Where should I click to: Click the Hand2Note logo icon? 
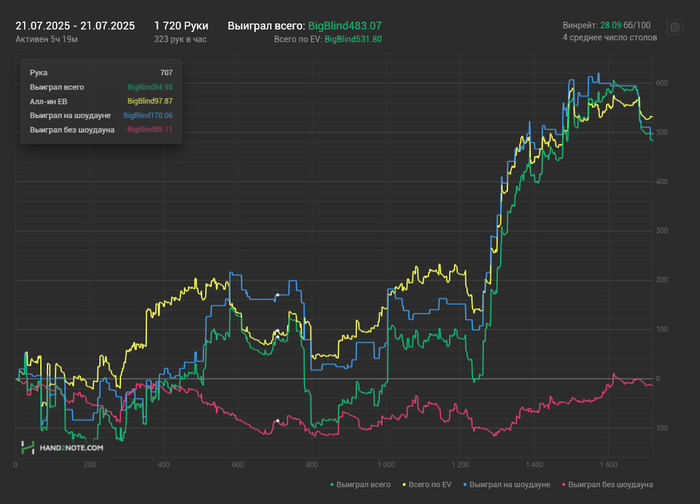[28, 447]
